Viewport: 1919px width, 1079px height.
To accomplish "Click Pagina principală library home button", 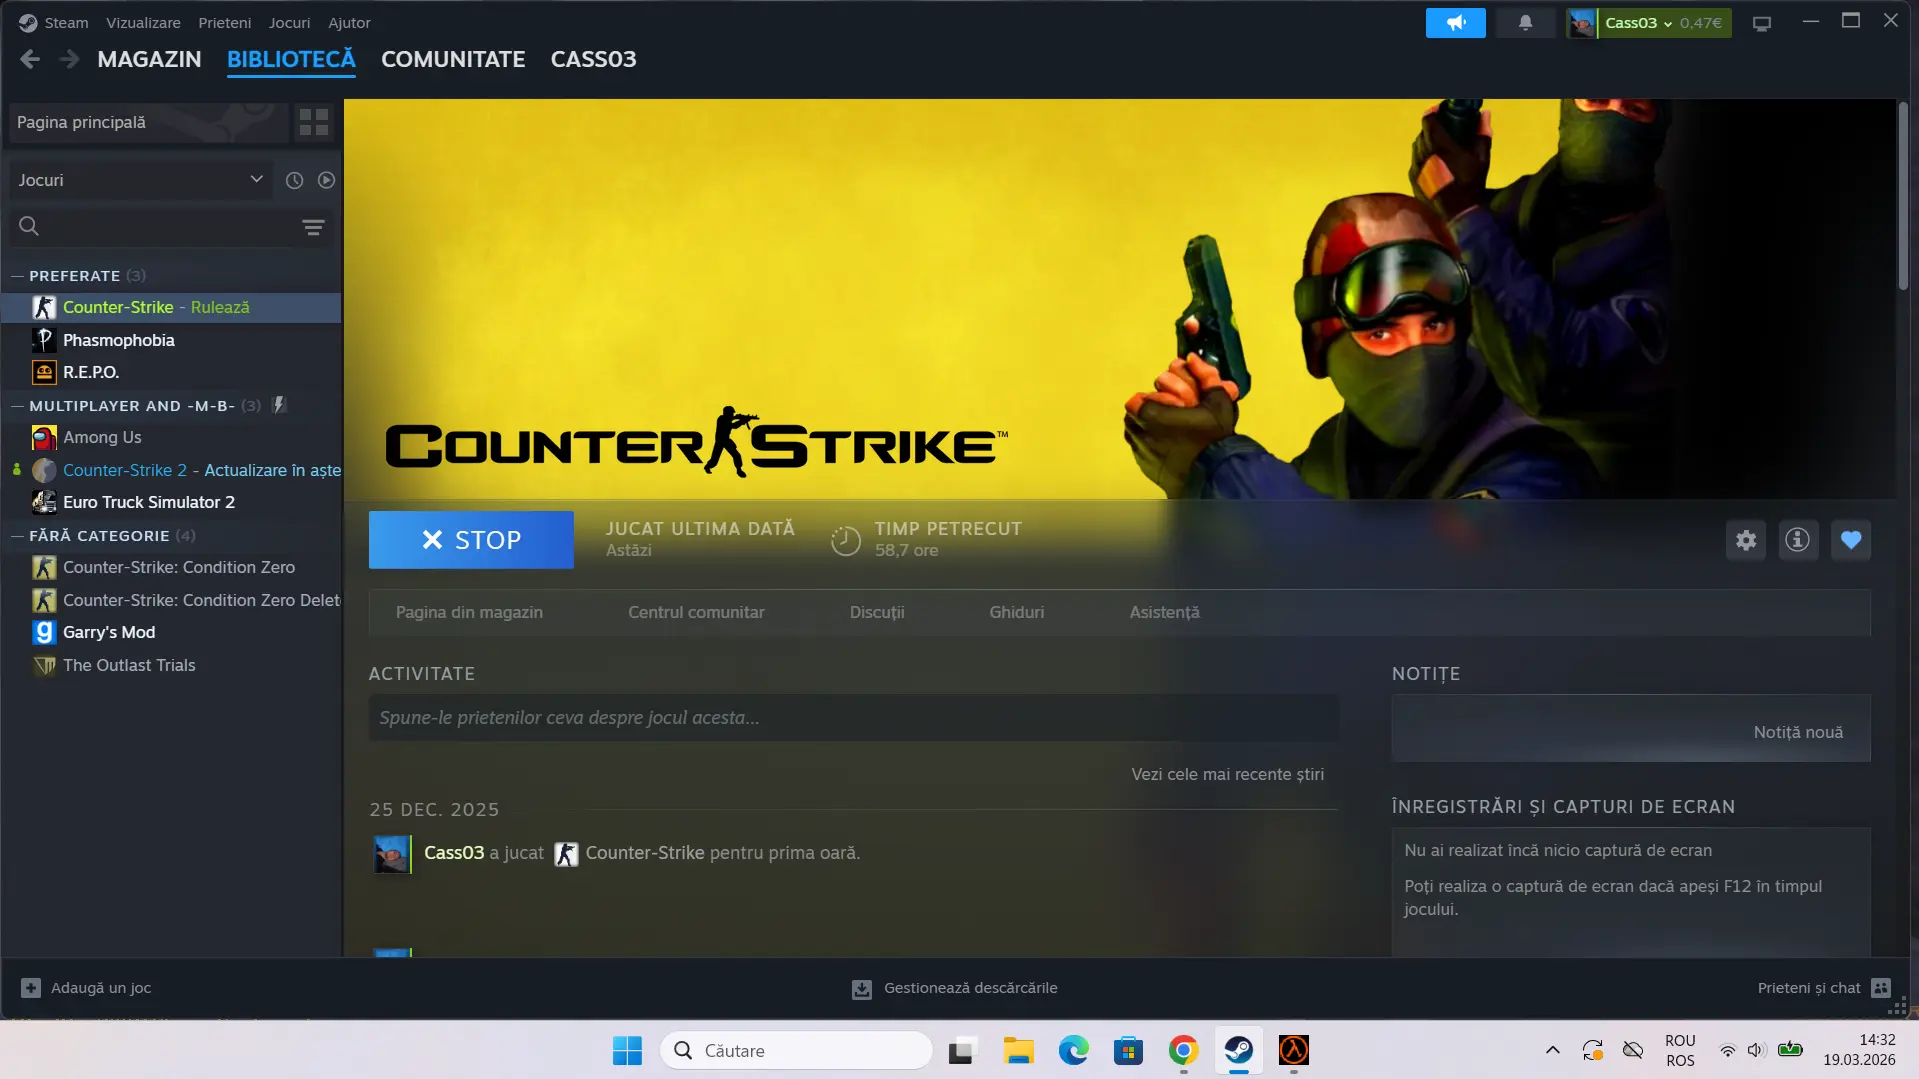I will [x=148, y=122].
